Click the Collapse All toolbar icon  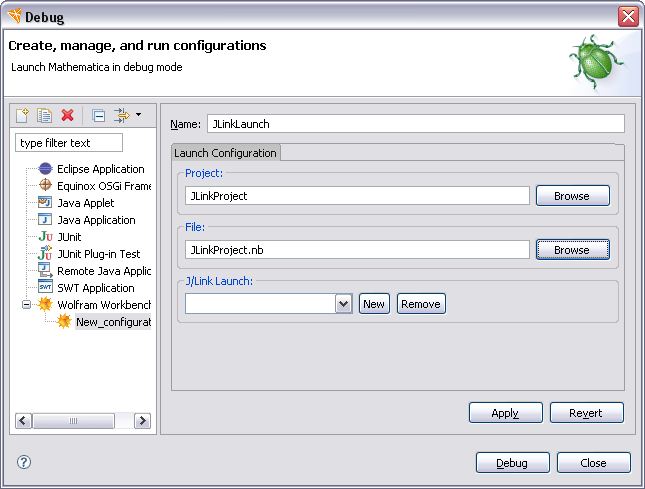coord(99,116)
